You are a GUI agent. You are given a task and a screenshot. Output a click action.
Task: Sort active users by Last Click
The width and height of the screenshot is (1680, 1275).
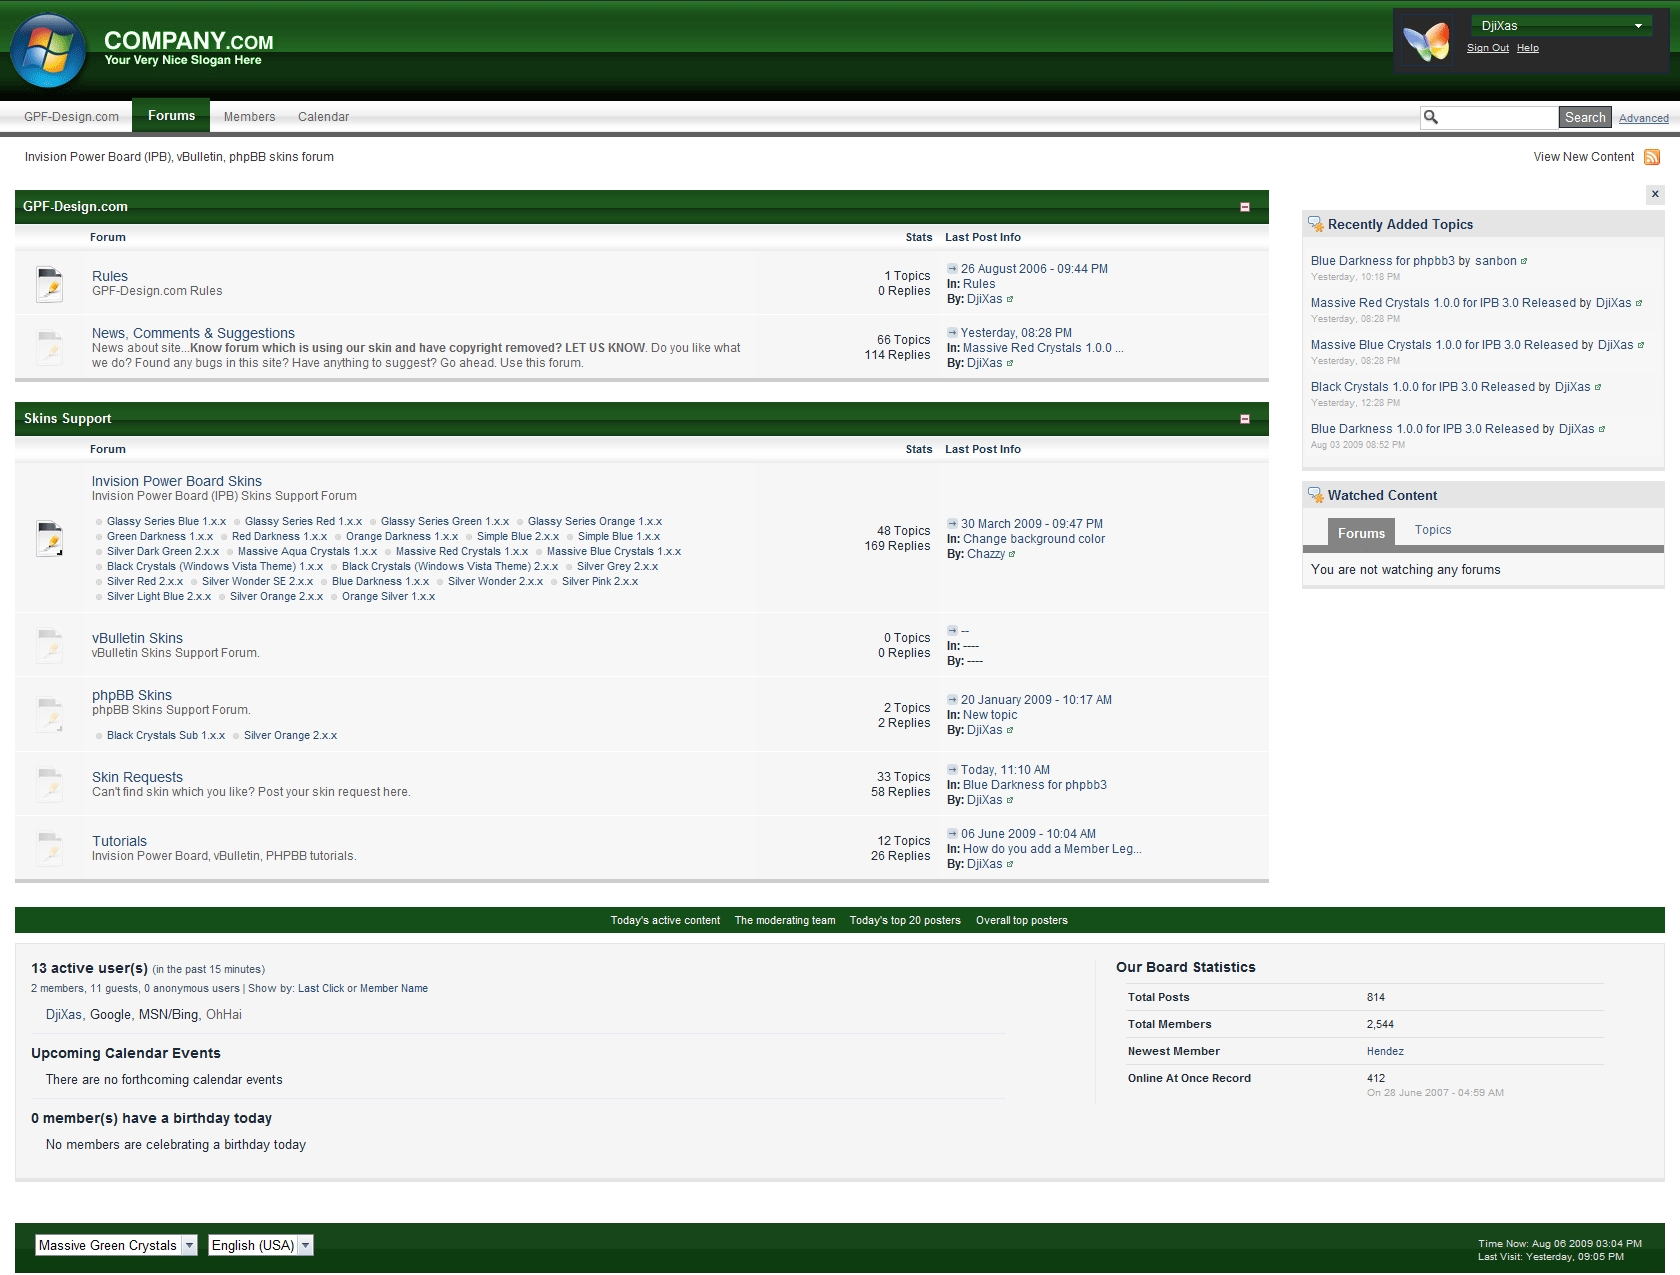321,988
